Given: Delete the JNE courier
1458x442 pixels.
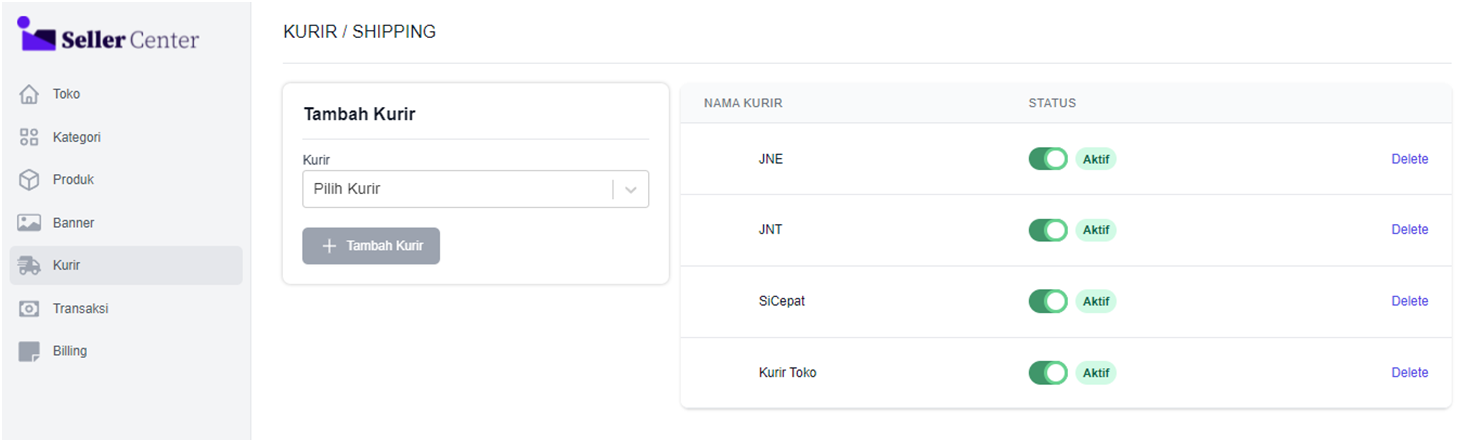Looking at the screenshot, I should (1409, 159).
